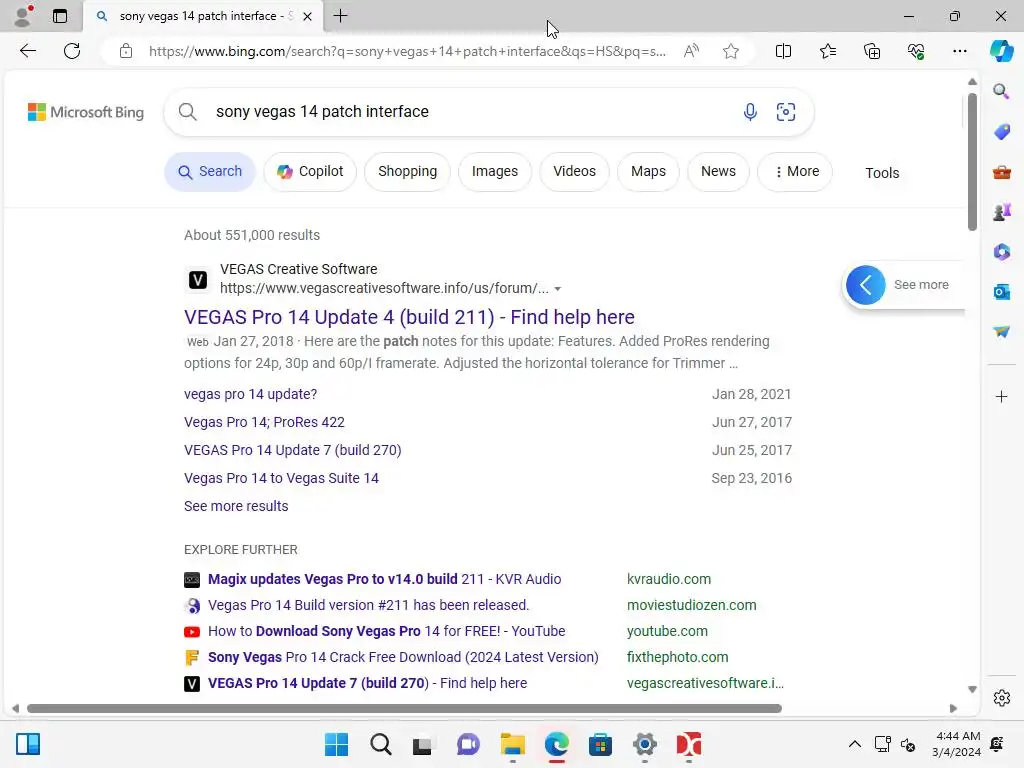The image size is (1024, 768).
Task: Open 'vegas pro 14 update?' link
Action: pos(251,394)
